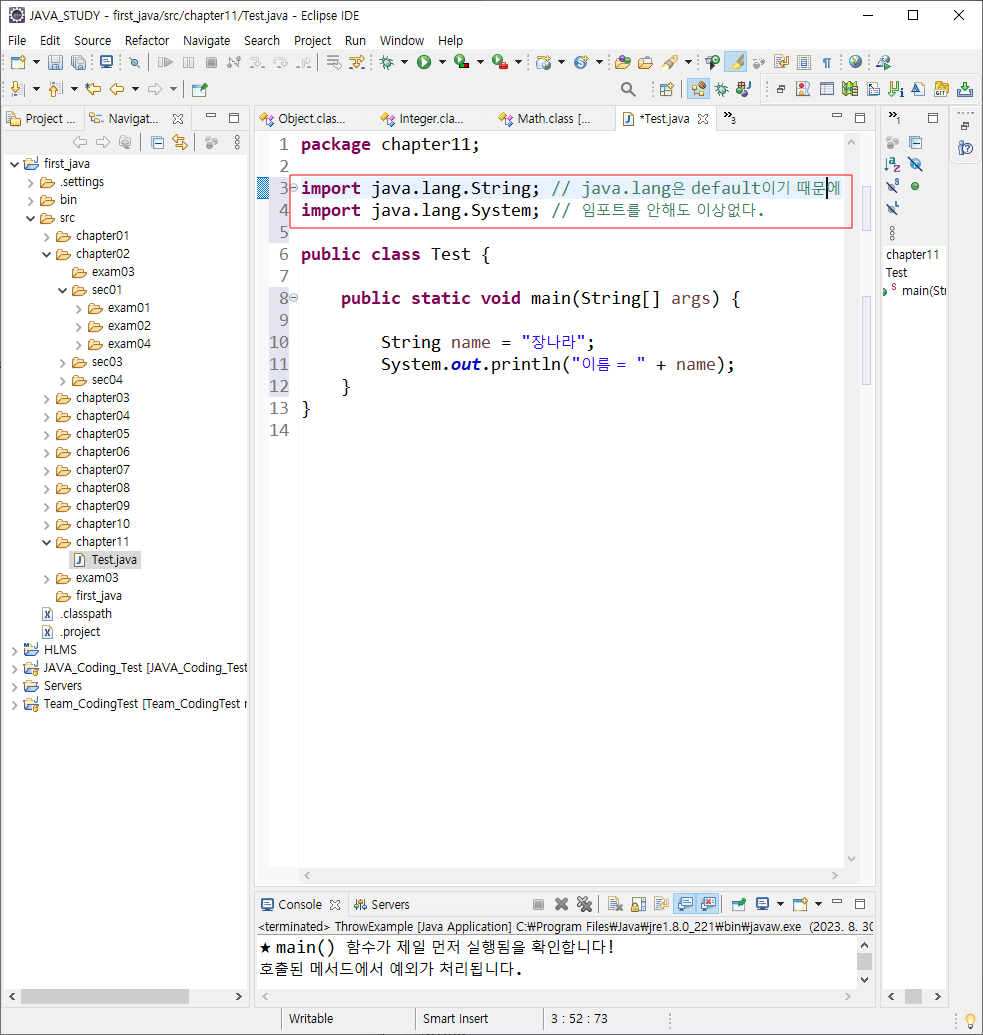Click the lightbulb tip icon in status bar
The width and height of the screenshot is (983, 1035).
pyautogui.click(x=970, y=1020)
